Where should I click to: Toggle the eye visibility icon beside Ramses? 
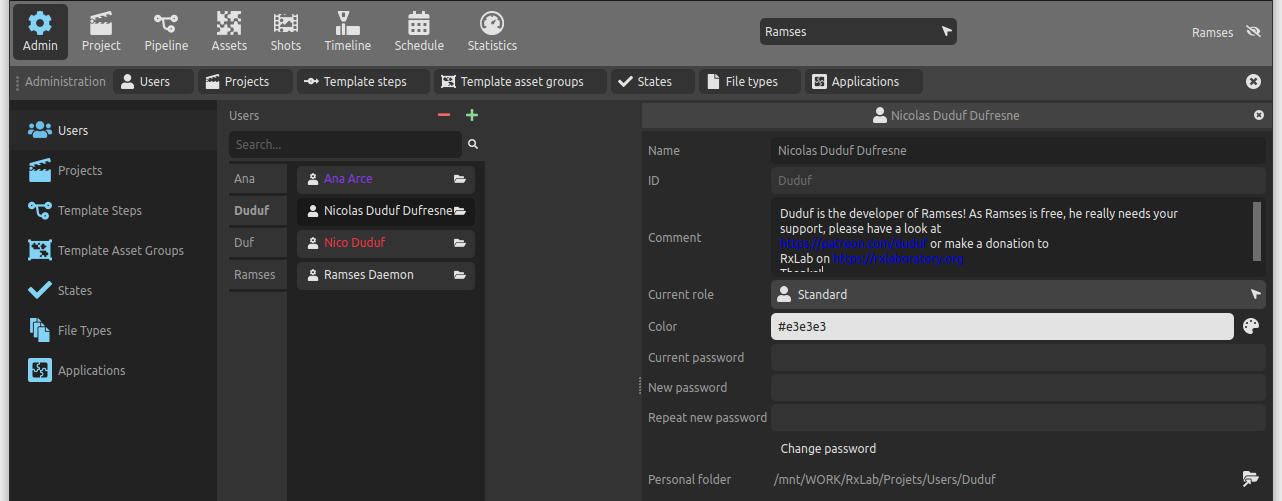pyautogui.click(x=1253, y=32)
